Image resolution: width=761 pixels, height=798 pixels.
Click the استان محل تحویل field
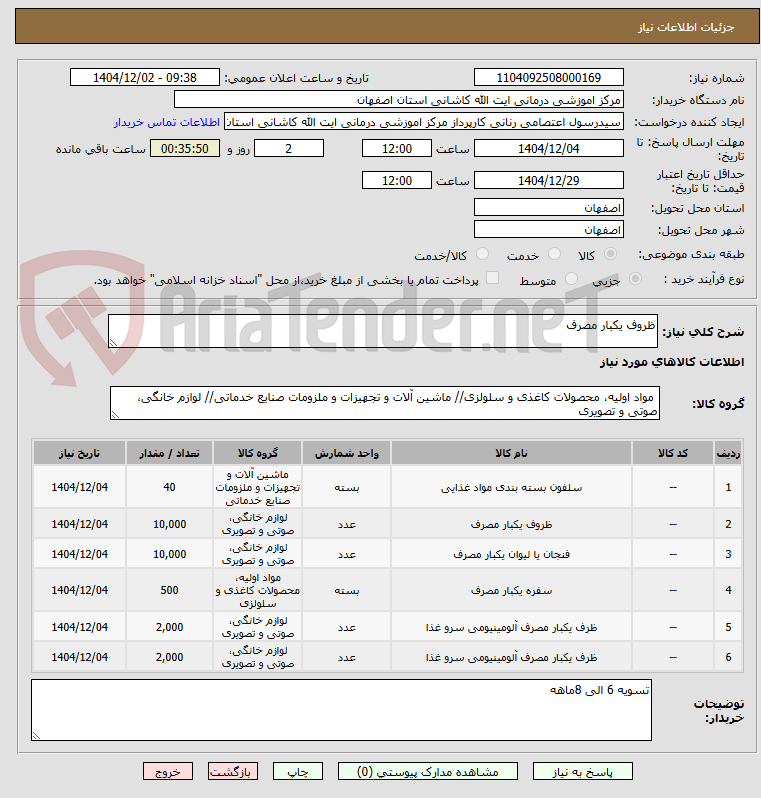(x=549, y=208)
